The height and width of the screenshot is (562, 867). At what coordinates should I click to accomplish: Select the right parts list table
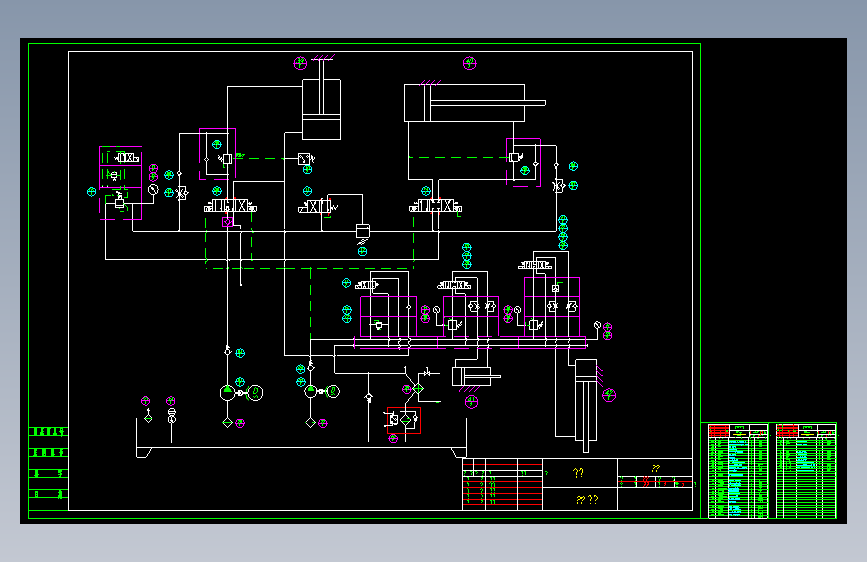pyautogui.click(x=806, y=471)
